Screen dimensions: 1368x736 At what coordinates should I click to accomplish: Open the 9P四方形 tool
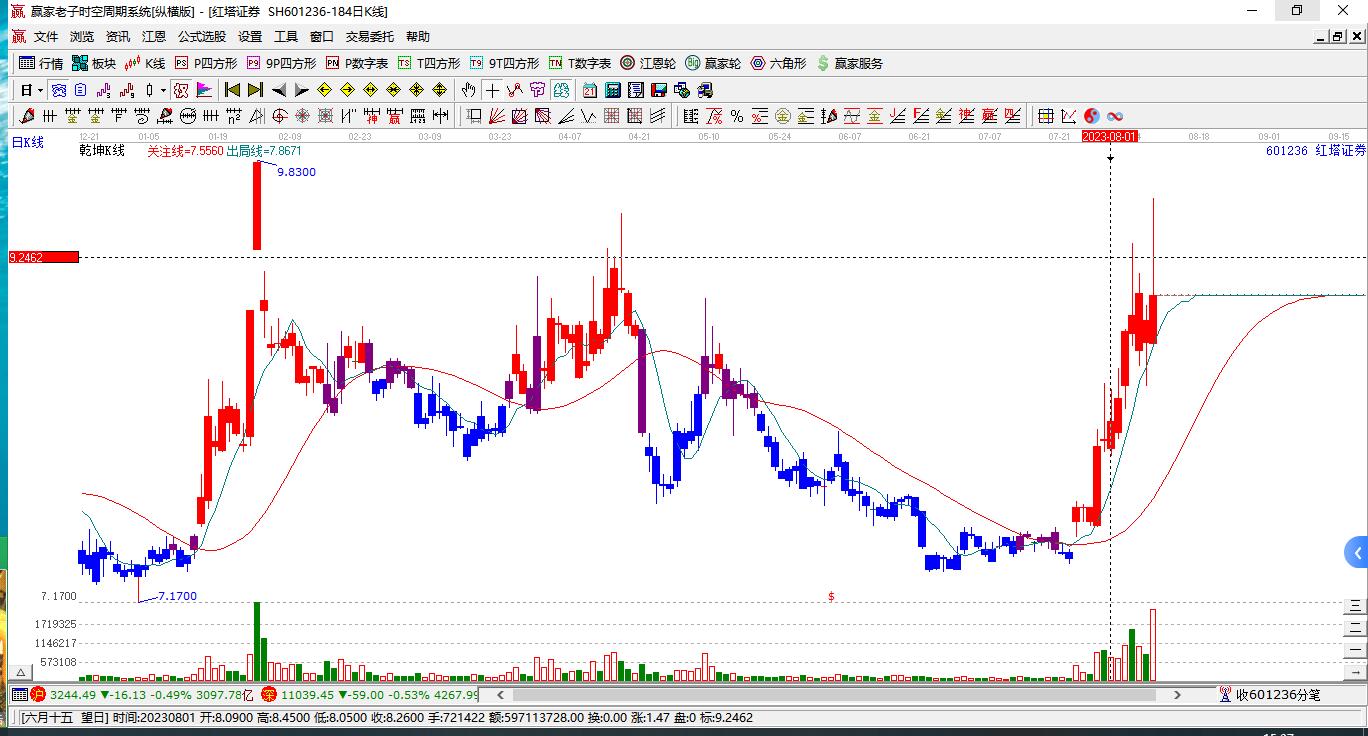tap(281, 63)
